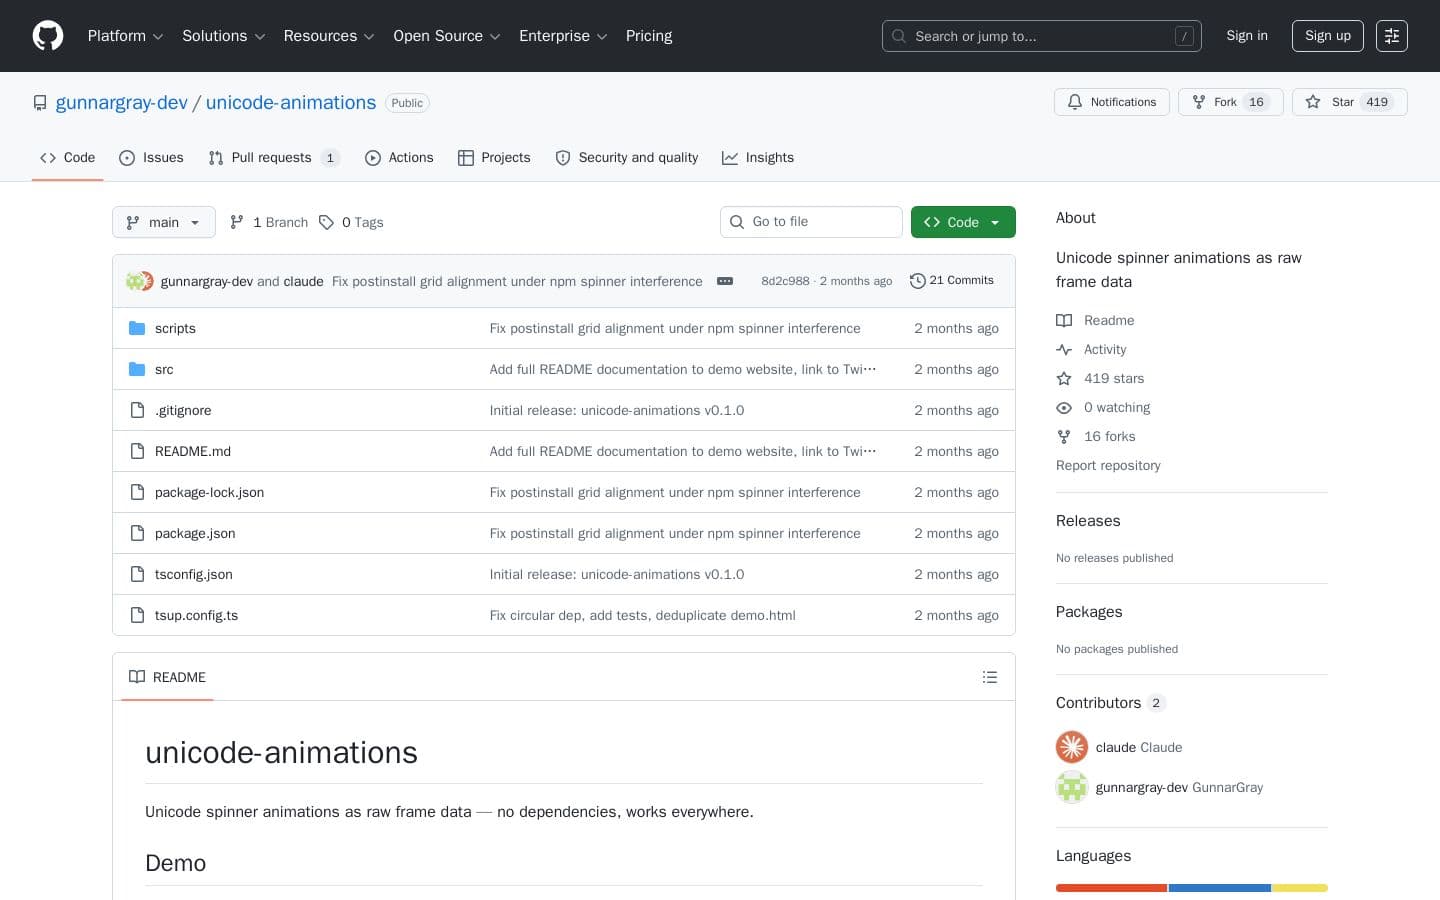Click the Sign in link
1440x900 pixels.
1247,36
